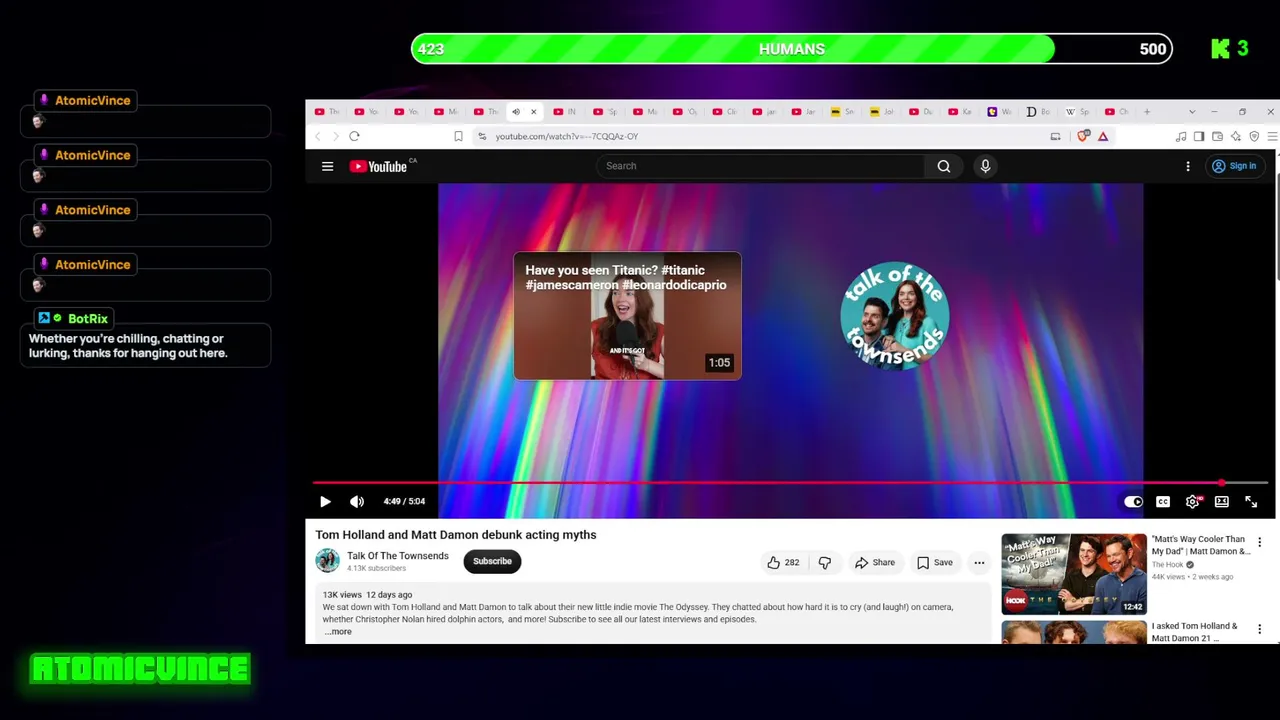Click the youtube.com address bar URL
Screen dimensions: 1280x720
coord(566,136)
